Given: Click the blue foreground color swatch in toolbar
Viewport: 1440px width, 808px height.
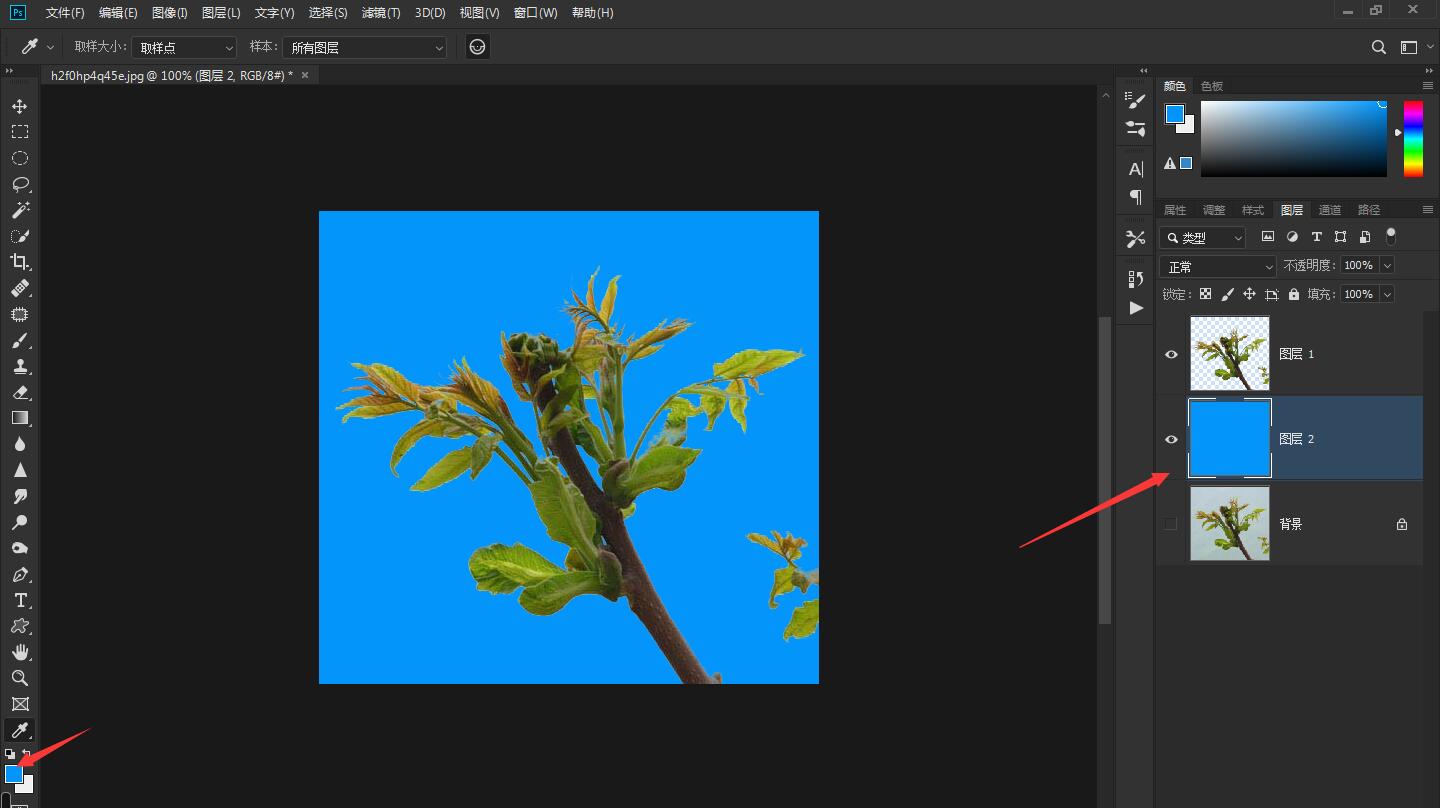Looking at the screenshot, I should click(13, 773).
